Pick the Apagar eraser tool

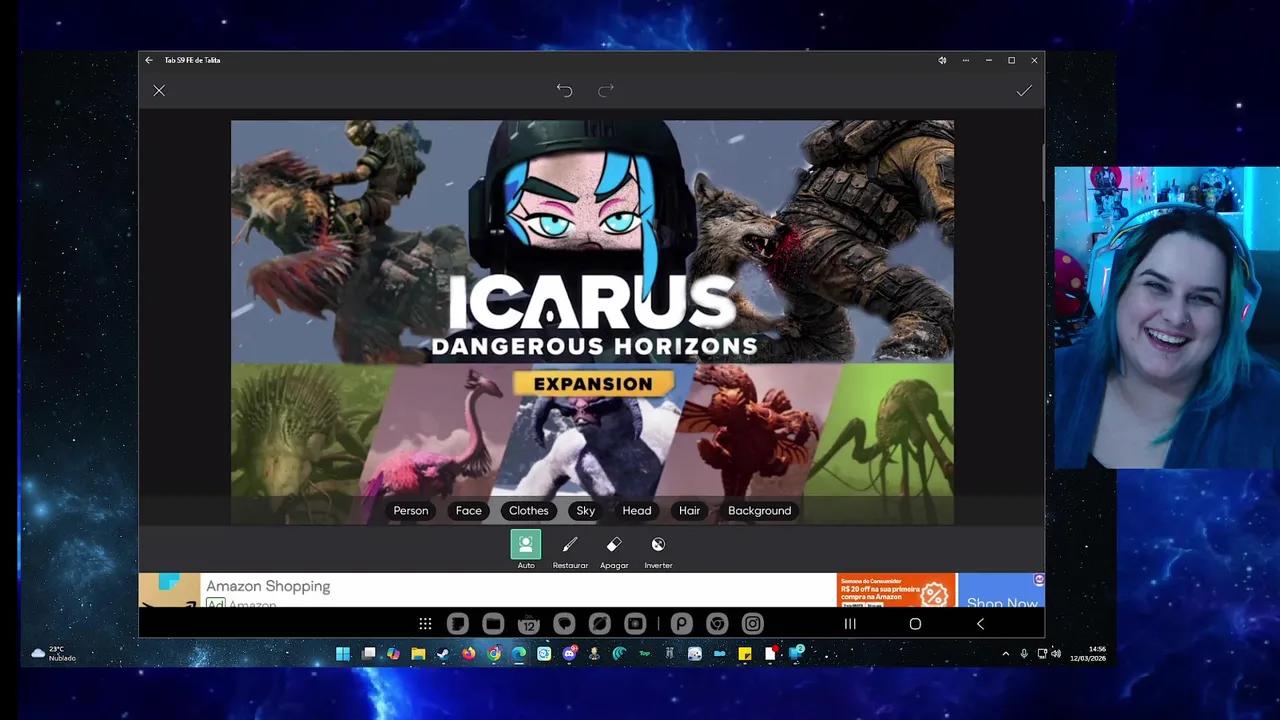[614, 550]
